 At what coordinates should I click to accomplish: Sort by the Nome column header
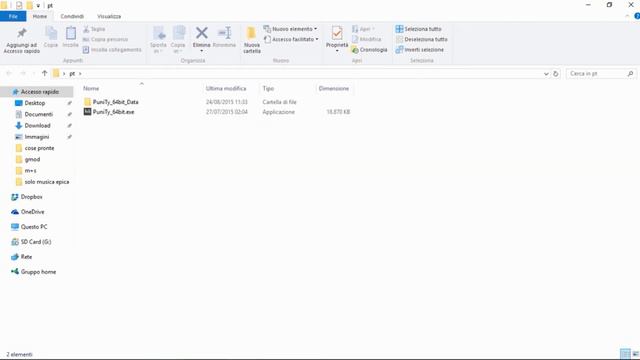[x=91, y=88]
